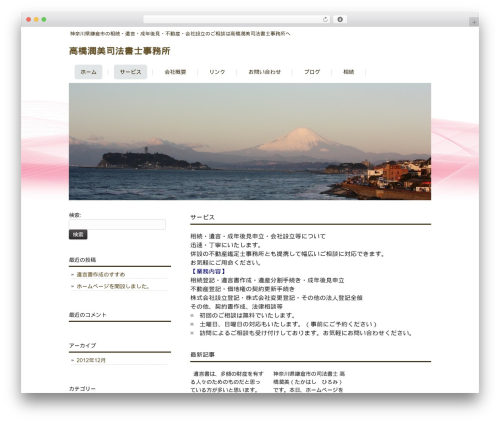Click the カテゴリー sidebar heading
This screenshot has height=423, width=500.
[82, 389]
